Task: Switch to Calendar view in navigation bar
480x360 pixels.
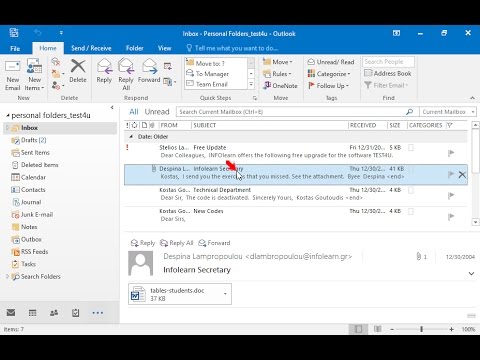Action: 32,313
